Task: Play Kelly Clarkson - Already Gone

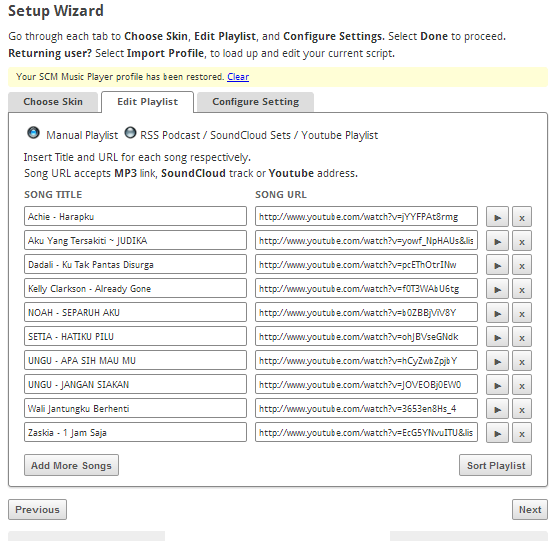Action: point(497,289)
